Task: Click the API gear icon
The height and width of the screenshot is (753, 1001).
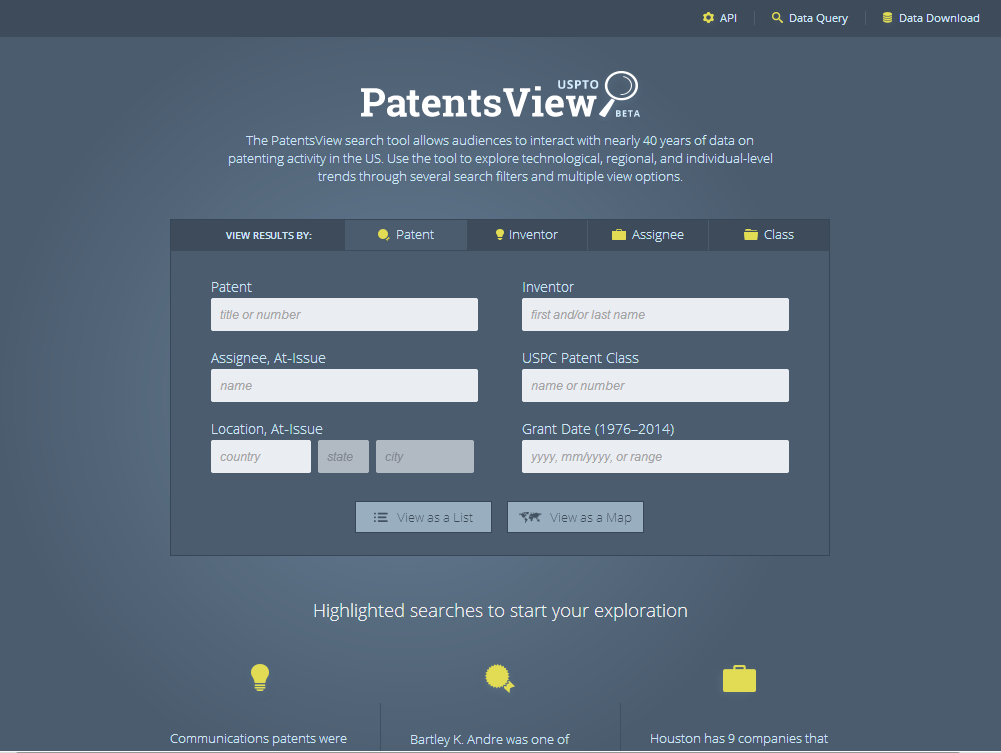Action: coord(709,18)
